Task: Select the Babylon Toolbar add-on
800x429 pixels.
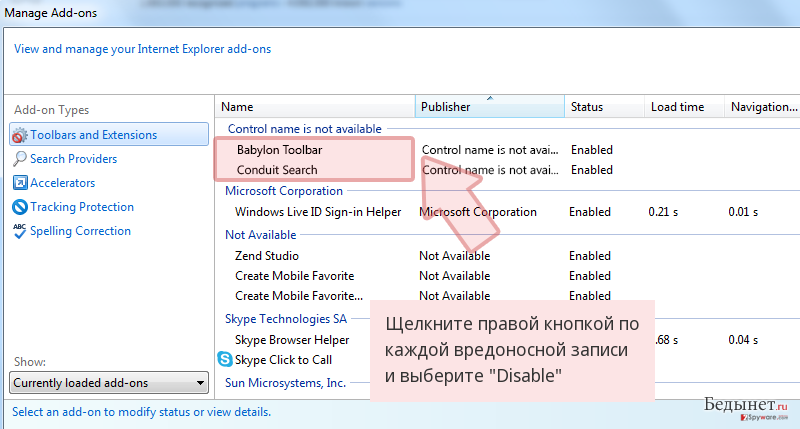Action: 279,150
